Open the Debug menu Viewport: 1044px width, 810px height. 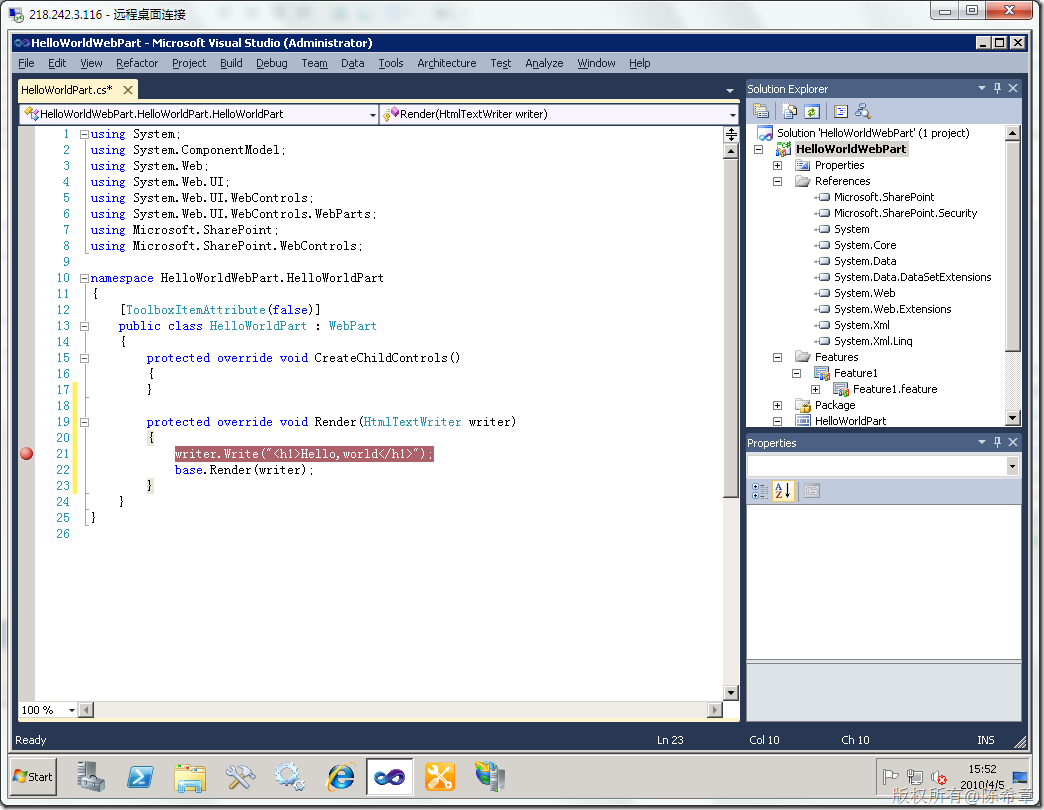(x=272, y=63)
